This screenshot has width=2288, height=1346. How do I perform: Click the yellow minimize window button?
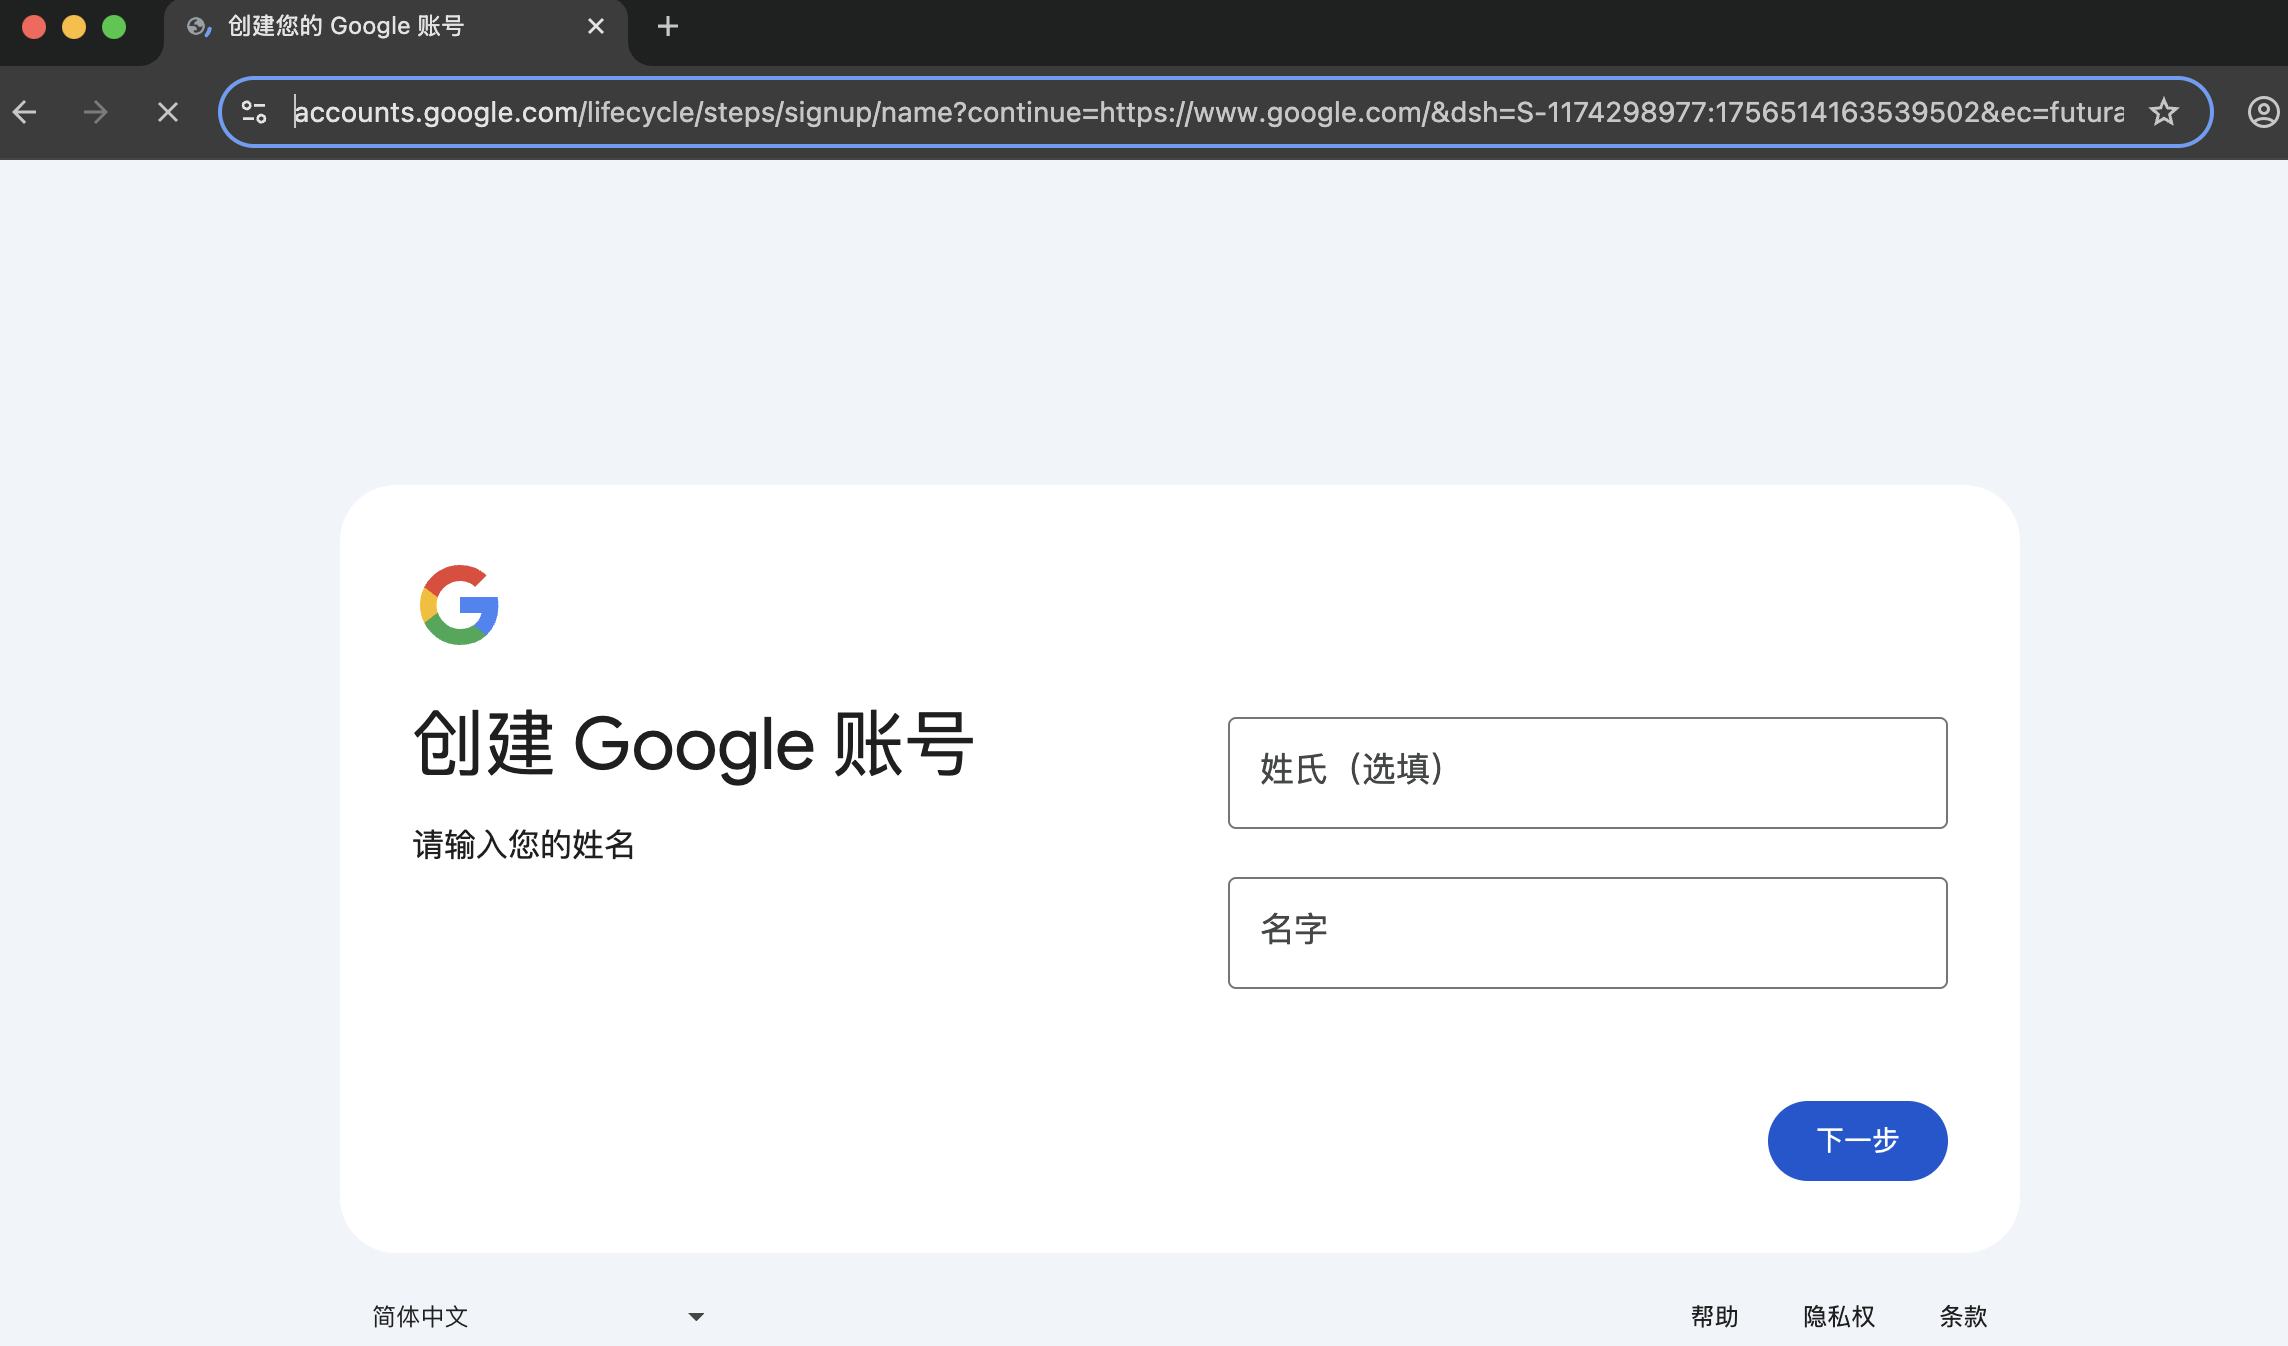(74, 27)
